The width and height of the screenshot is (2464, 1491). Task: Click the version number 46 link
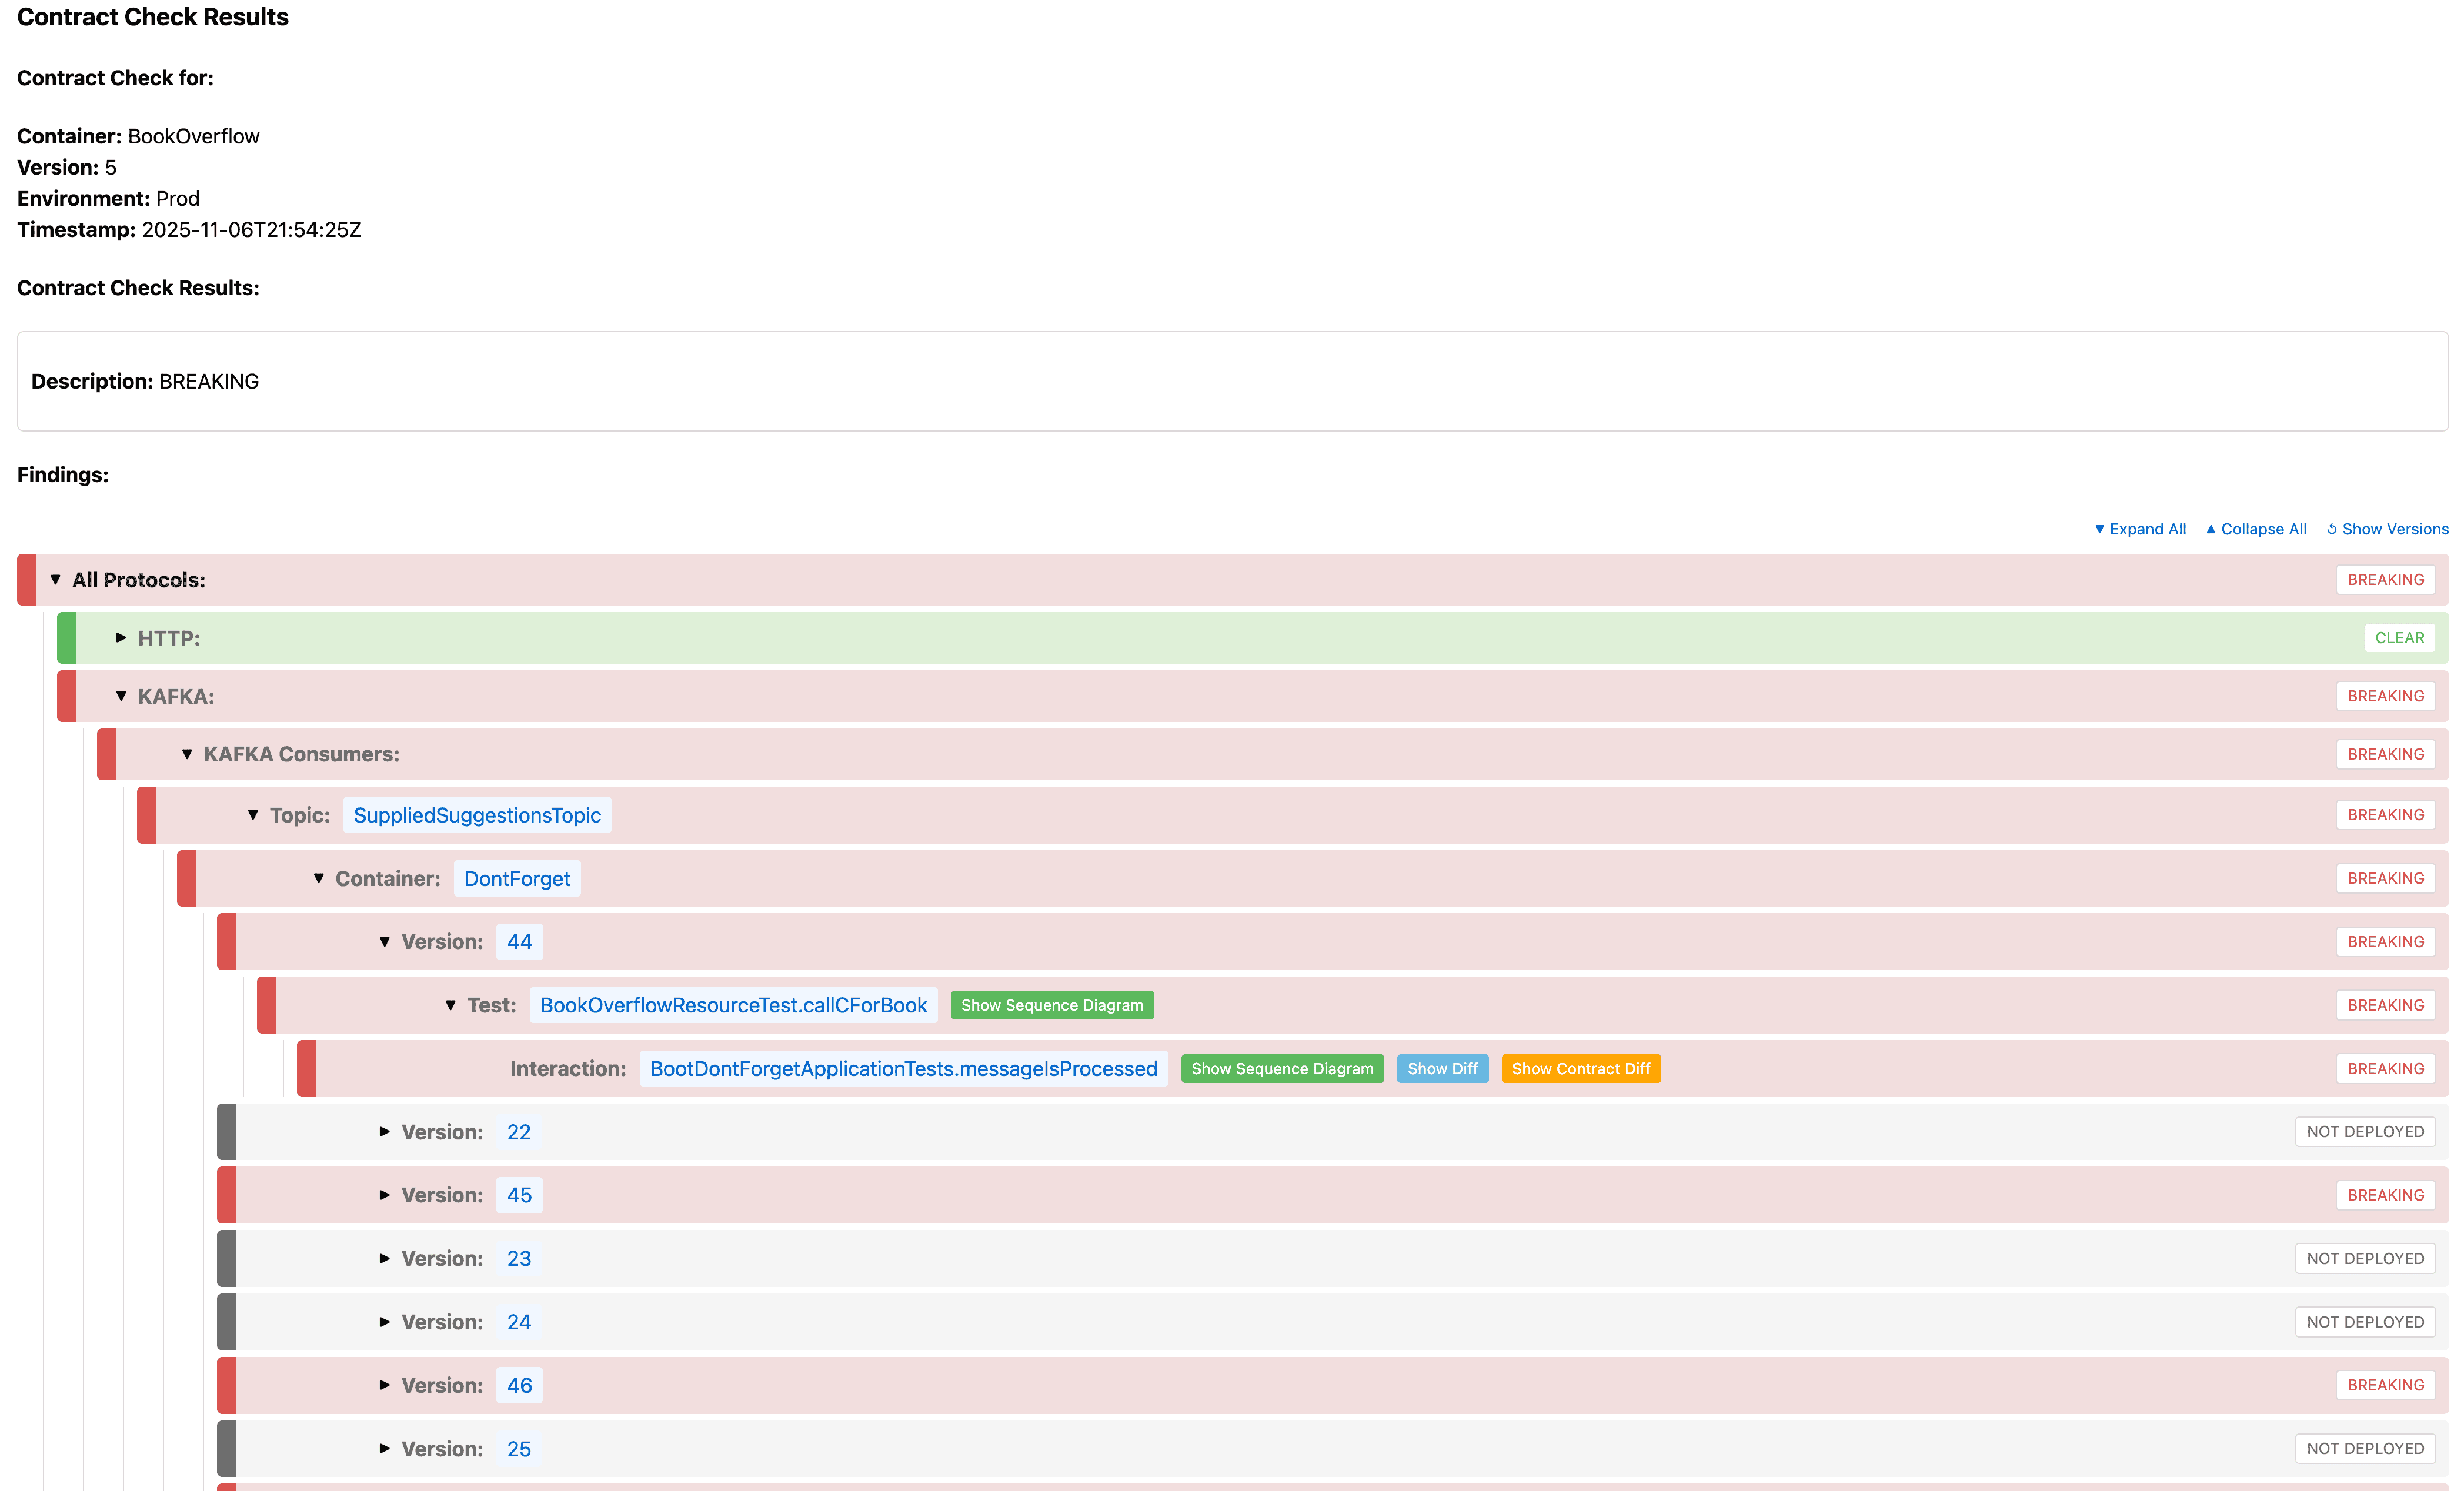tap(519, 1385)
